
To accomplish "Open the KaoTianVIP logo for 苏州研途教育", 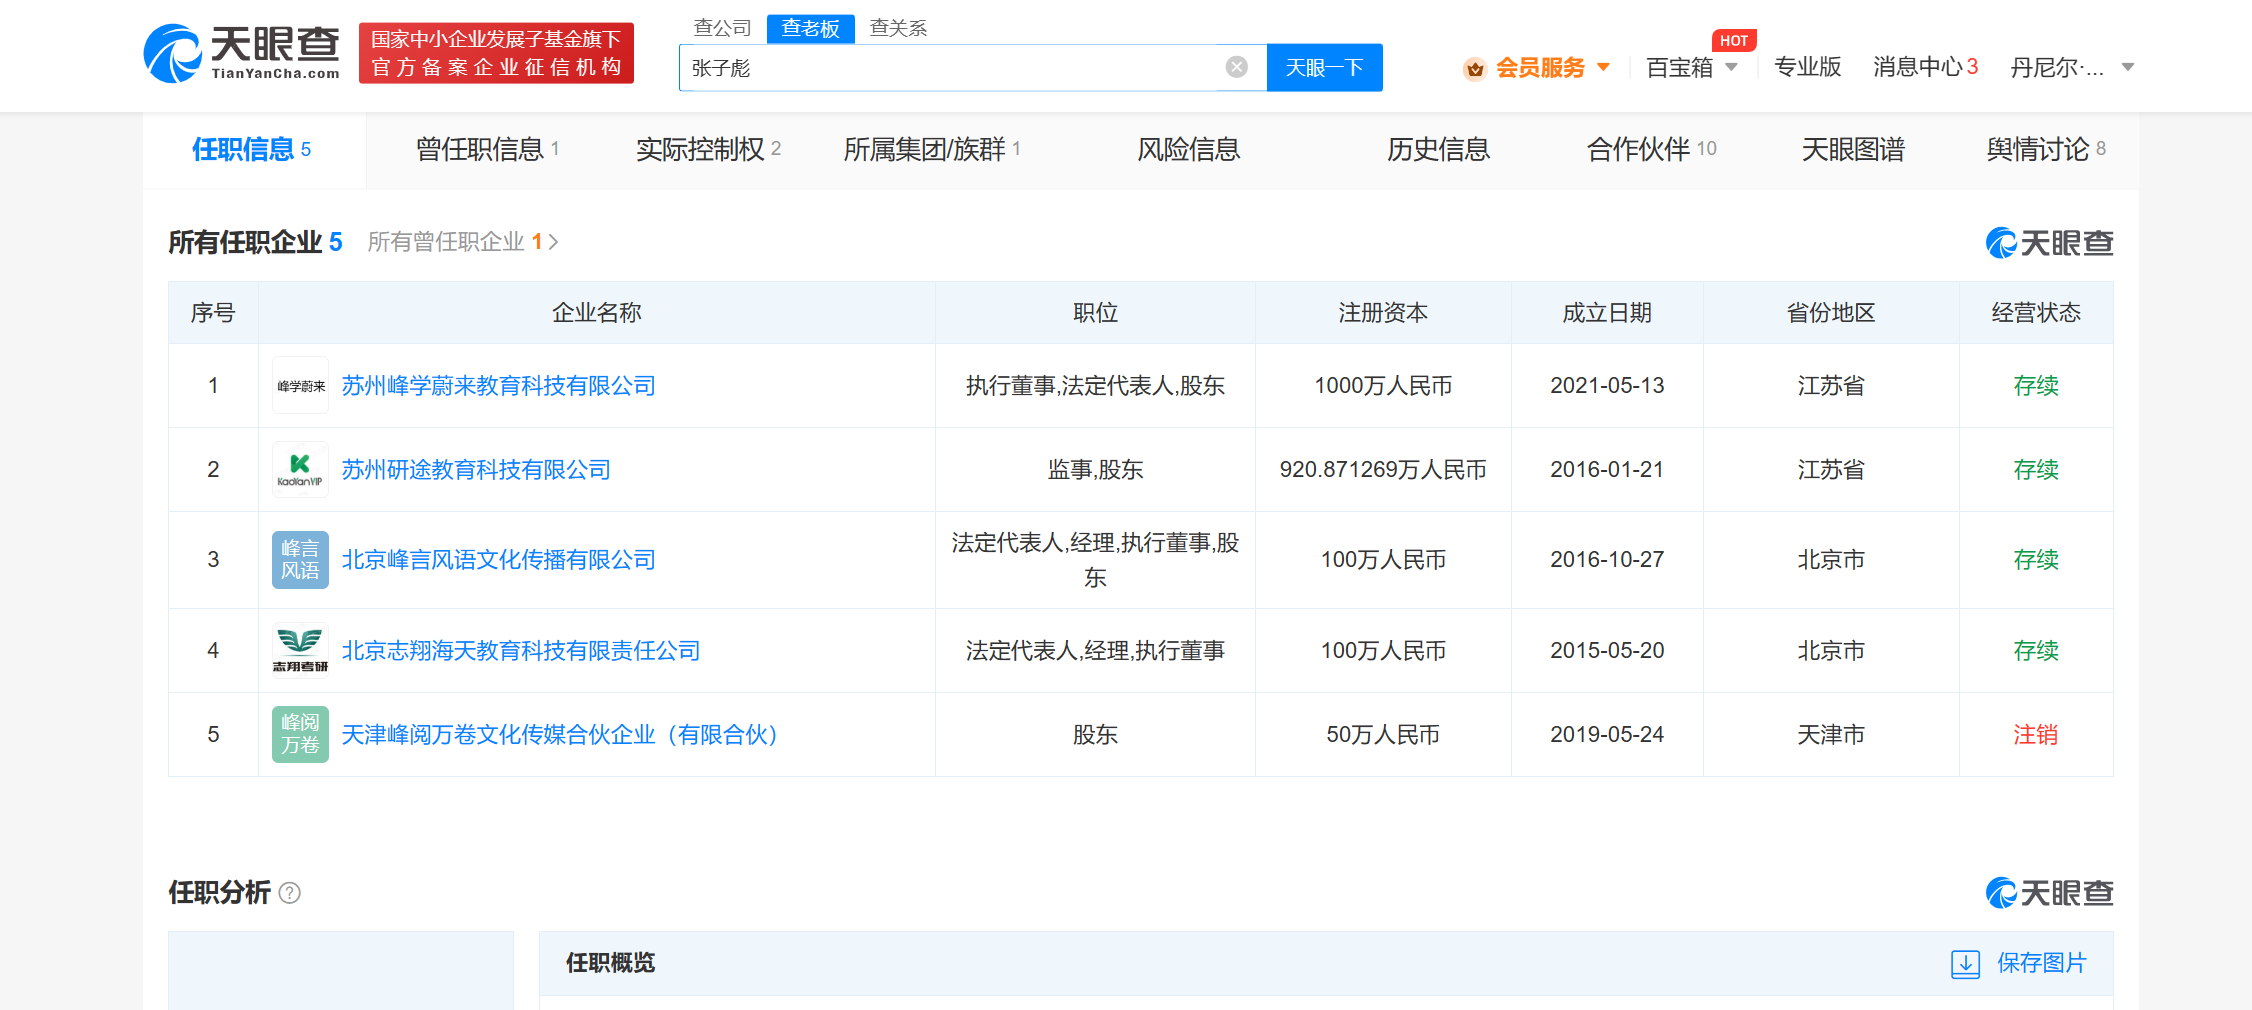I will point(300,470).
